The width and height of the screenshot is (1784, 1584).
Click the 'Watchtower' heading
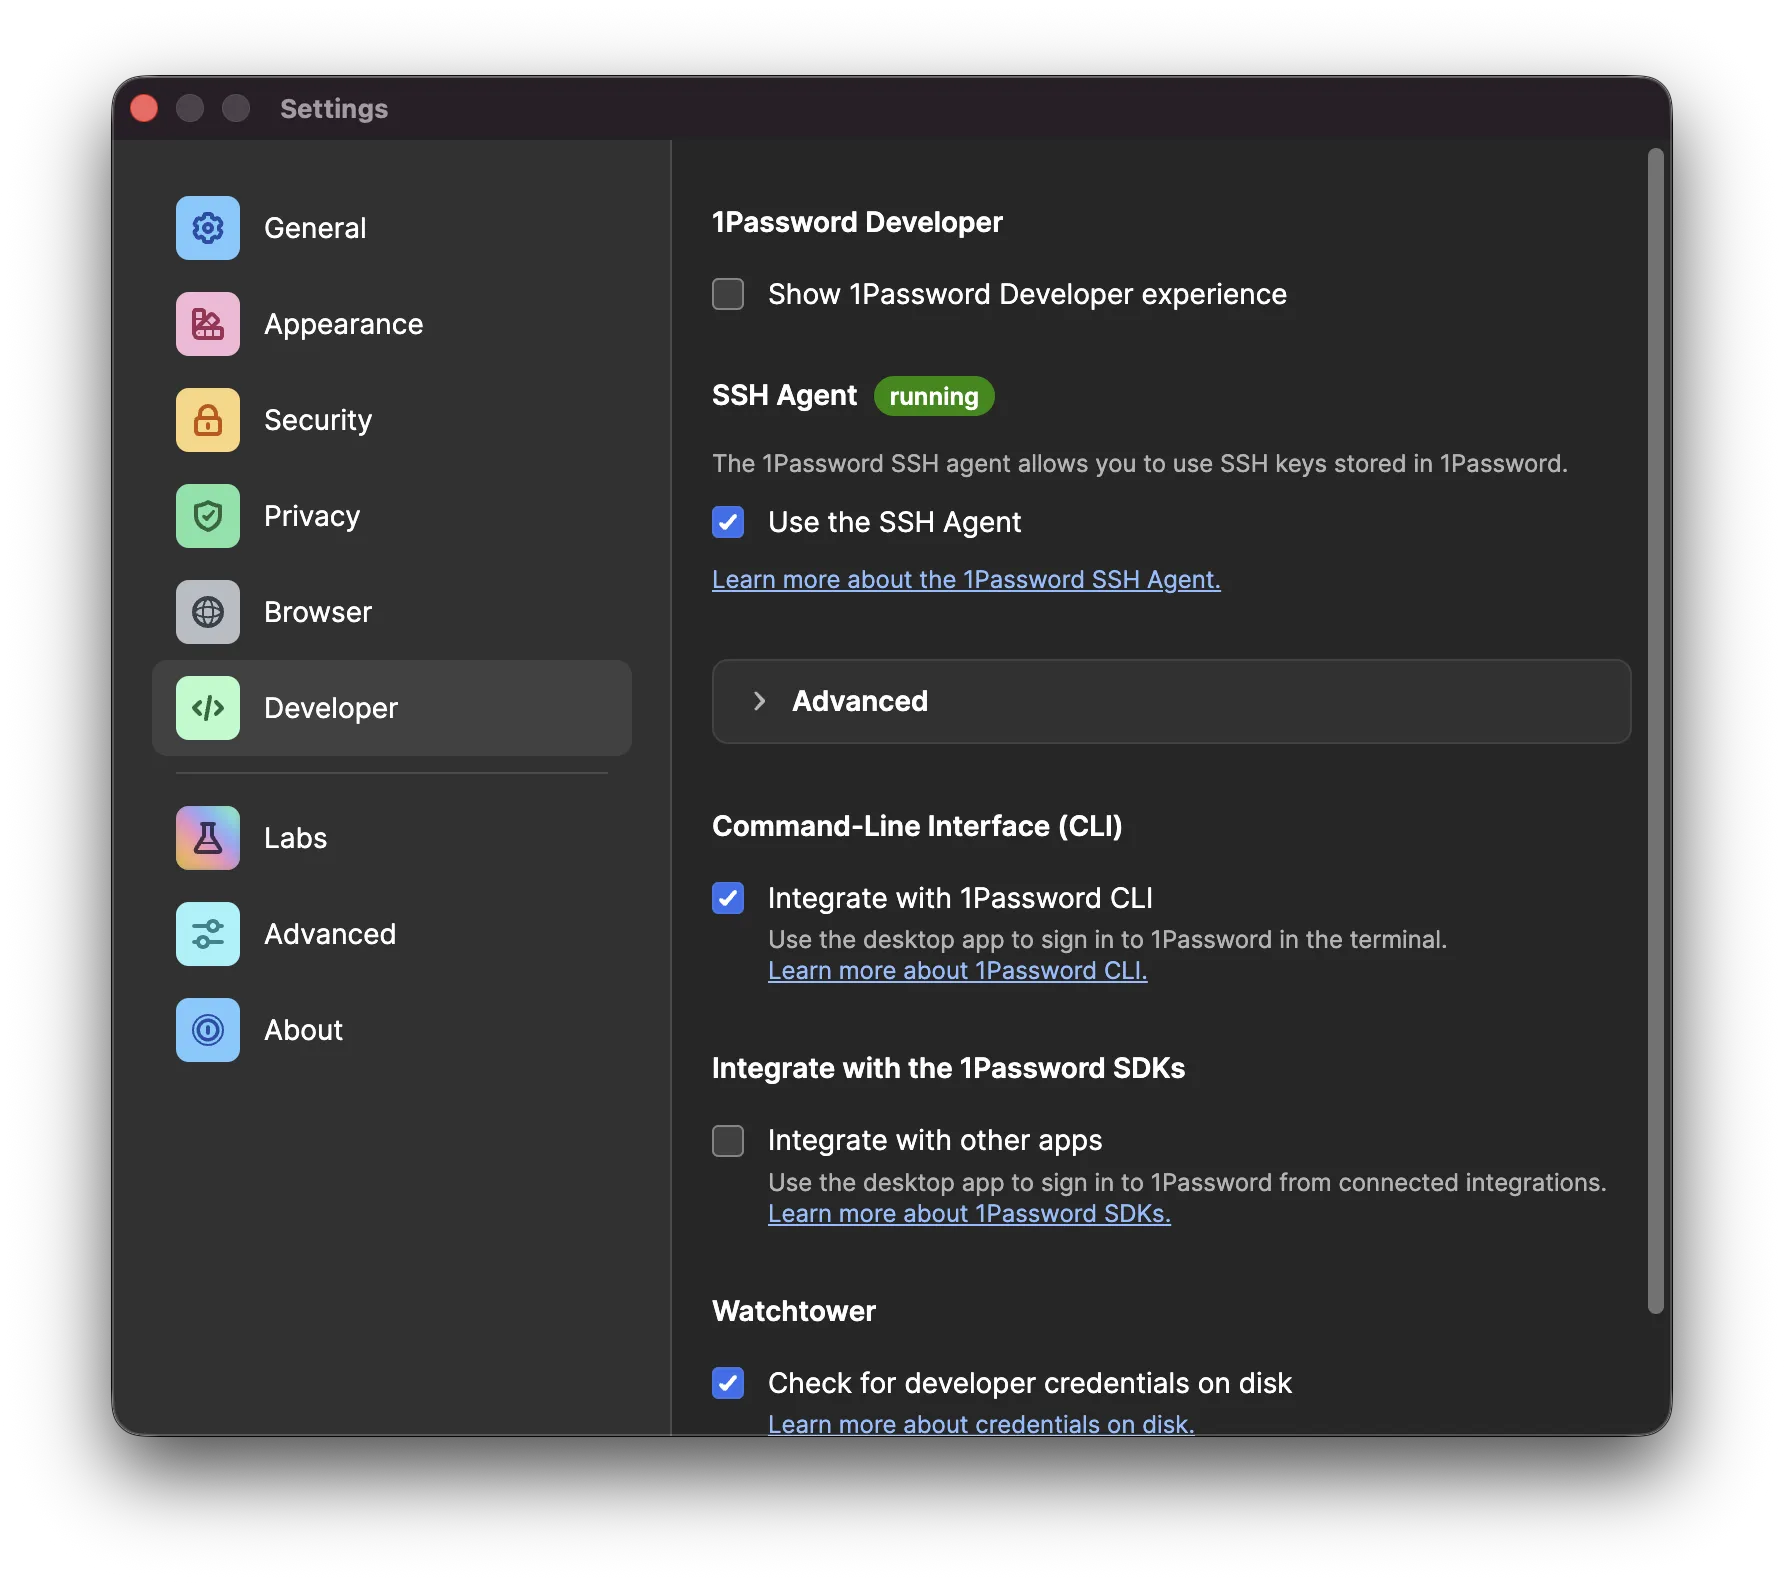[794, 1311]
